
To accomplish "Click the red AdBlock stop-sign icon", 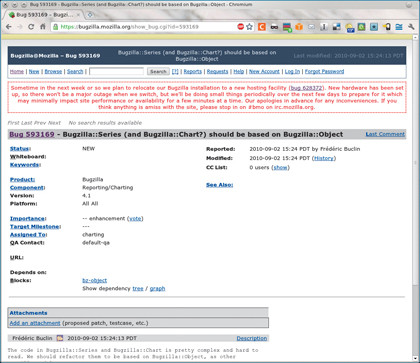I will coord(241,27).
